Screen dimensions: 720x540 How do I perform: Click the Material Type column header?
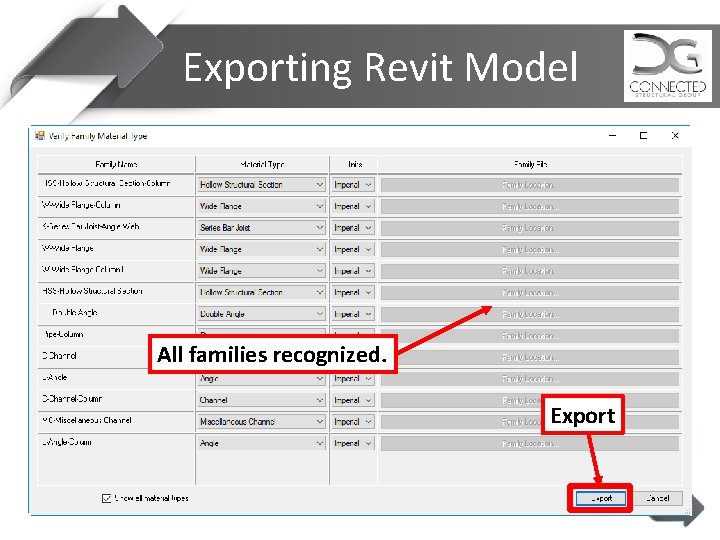click(262, 164)
